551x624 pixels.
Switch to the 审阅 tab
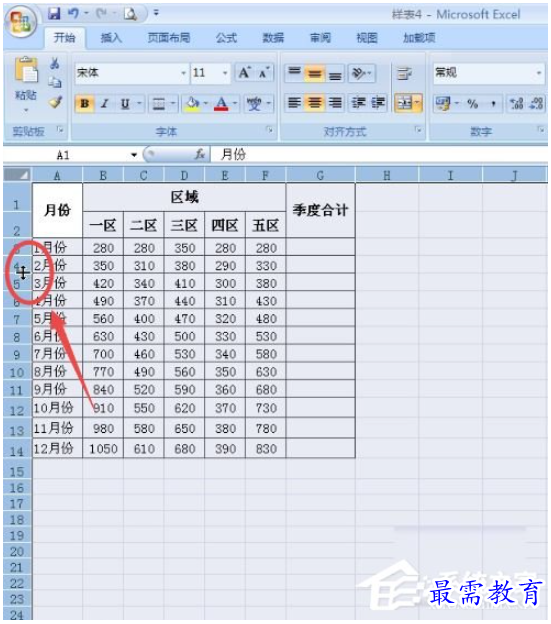click(320, 38)
